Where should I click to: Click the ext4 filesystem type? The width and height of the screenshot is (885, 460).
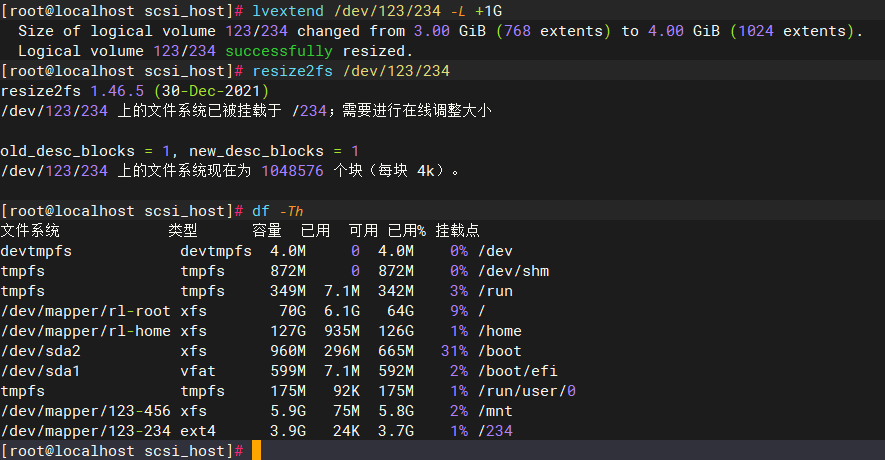[198, 431]
